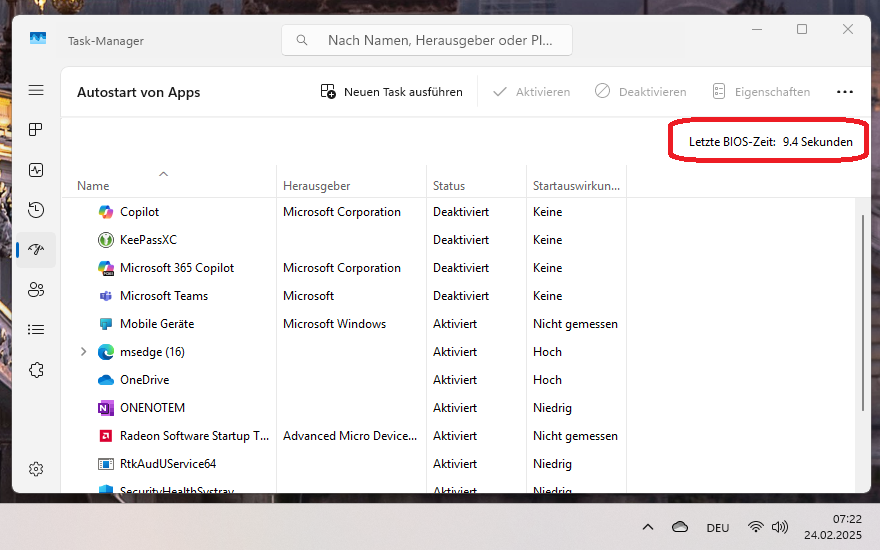Open the Performance page icon in sidebar
Viewport: 880px width, 550px height.
pos(36,170)
